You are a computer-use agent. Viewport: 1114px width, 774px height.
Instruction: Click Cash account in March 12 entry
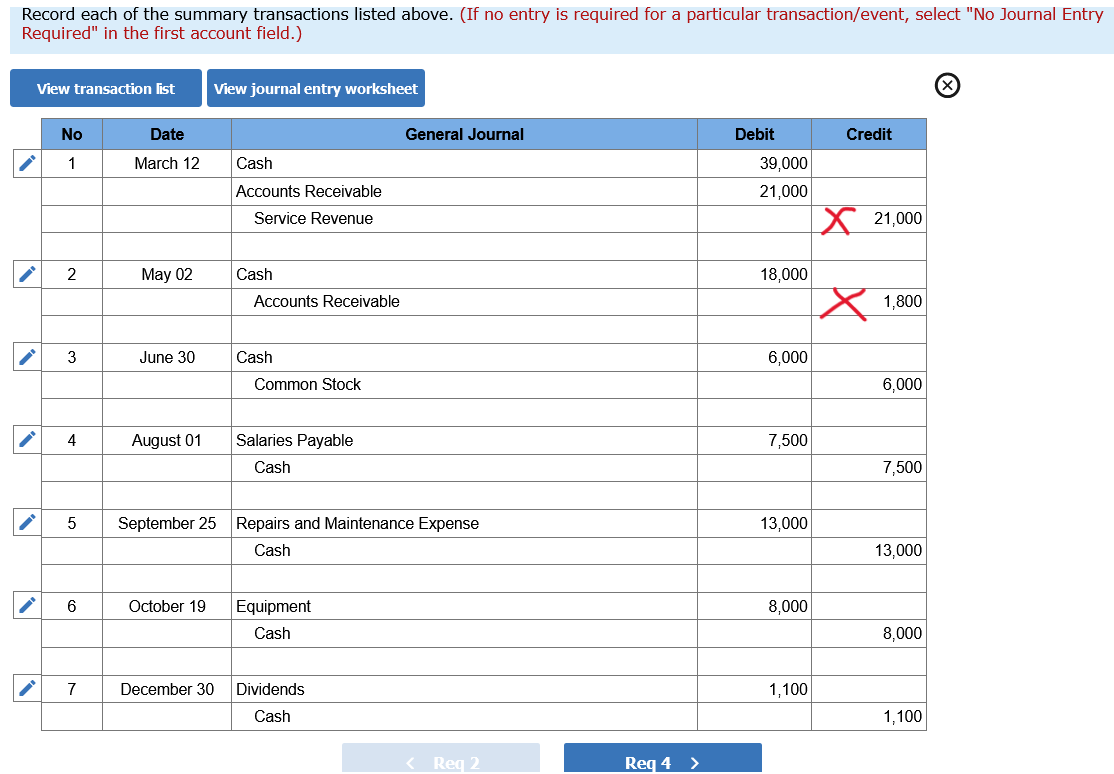pyautogui.click(x=464, y=163)
